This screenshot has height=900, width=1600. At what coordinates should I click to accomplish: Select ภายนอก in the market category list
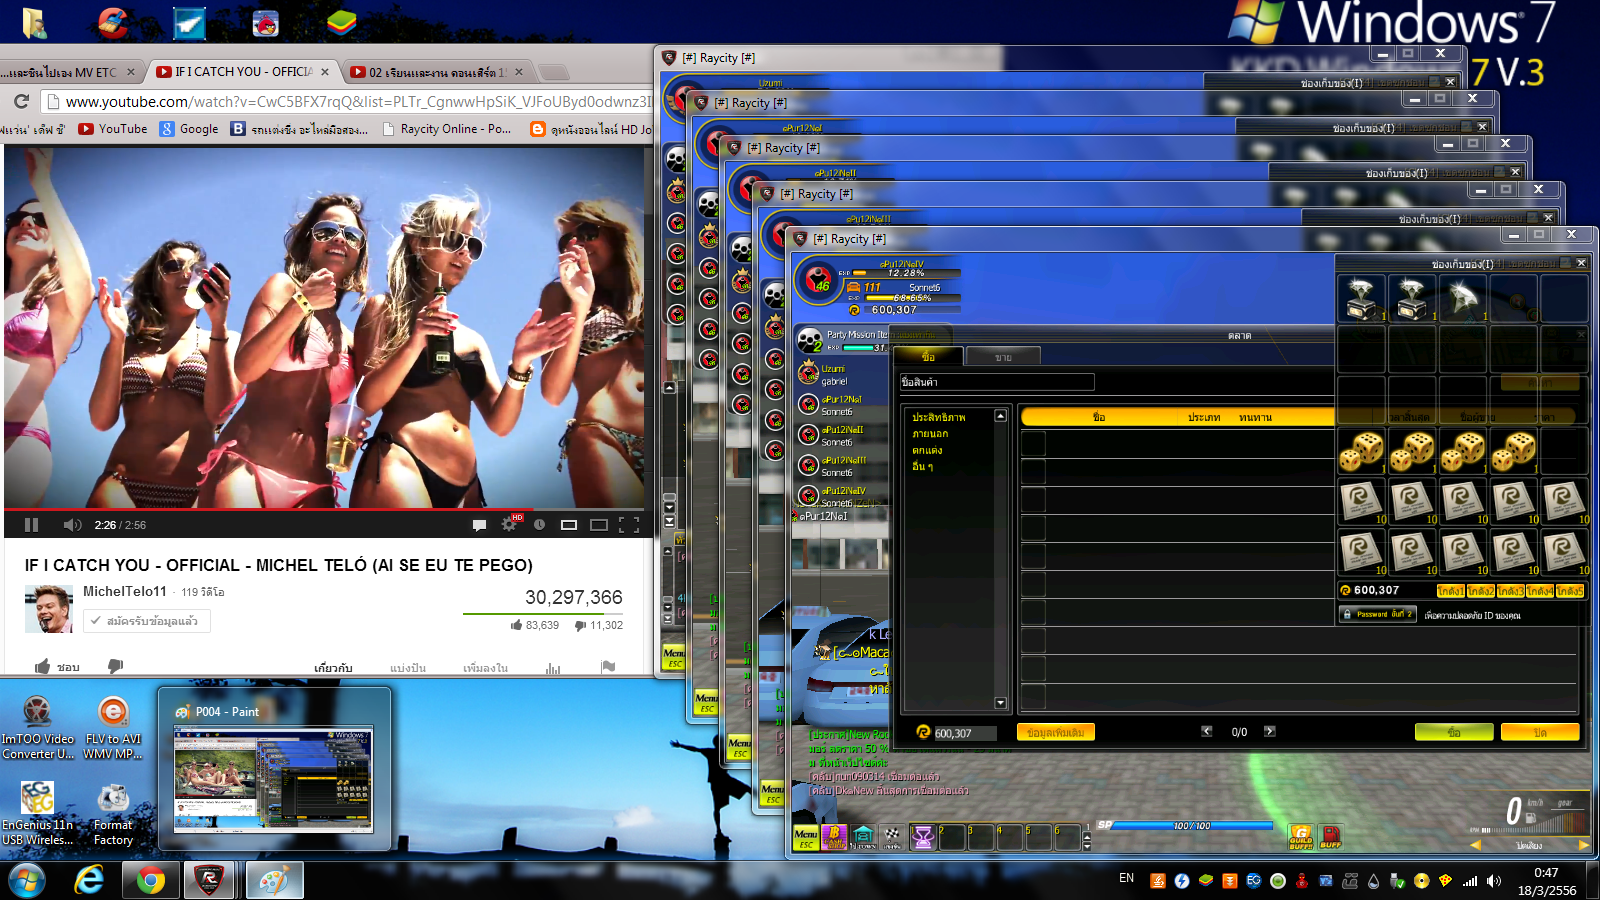click(x=930, y=434)
